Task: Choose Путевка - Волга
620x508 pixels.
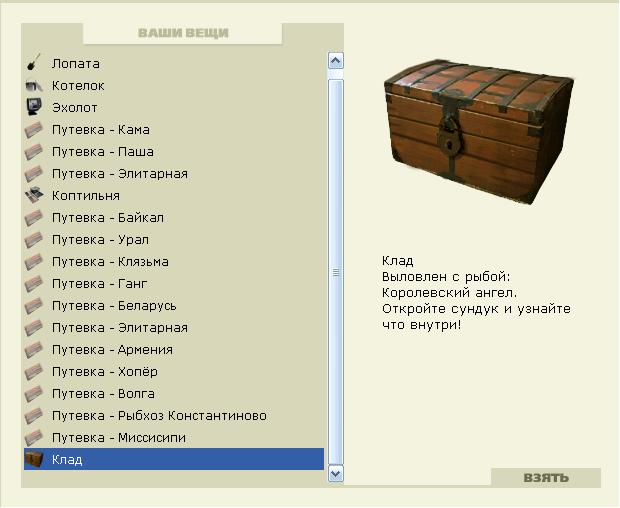Action: click(x=174, y=394)
